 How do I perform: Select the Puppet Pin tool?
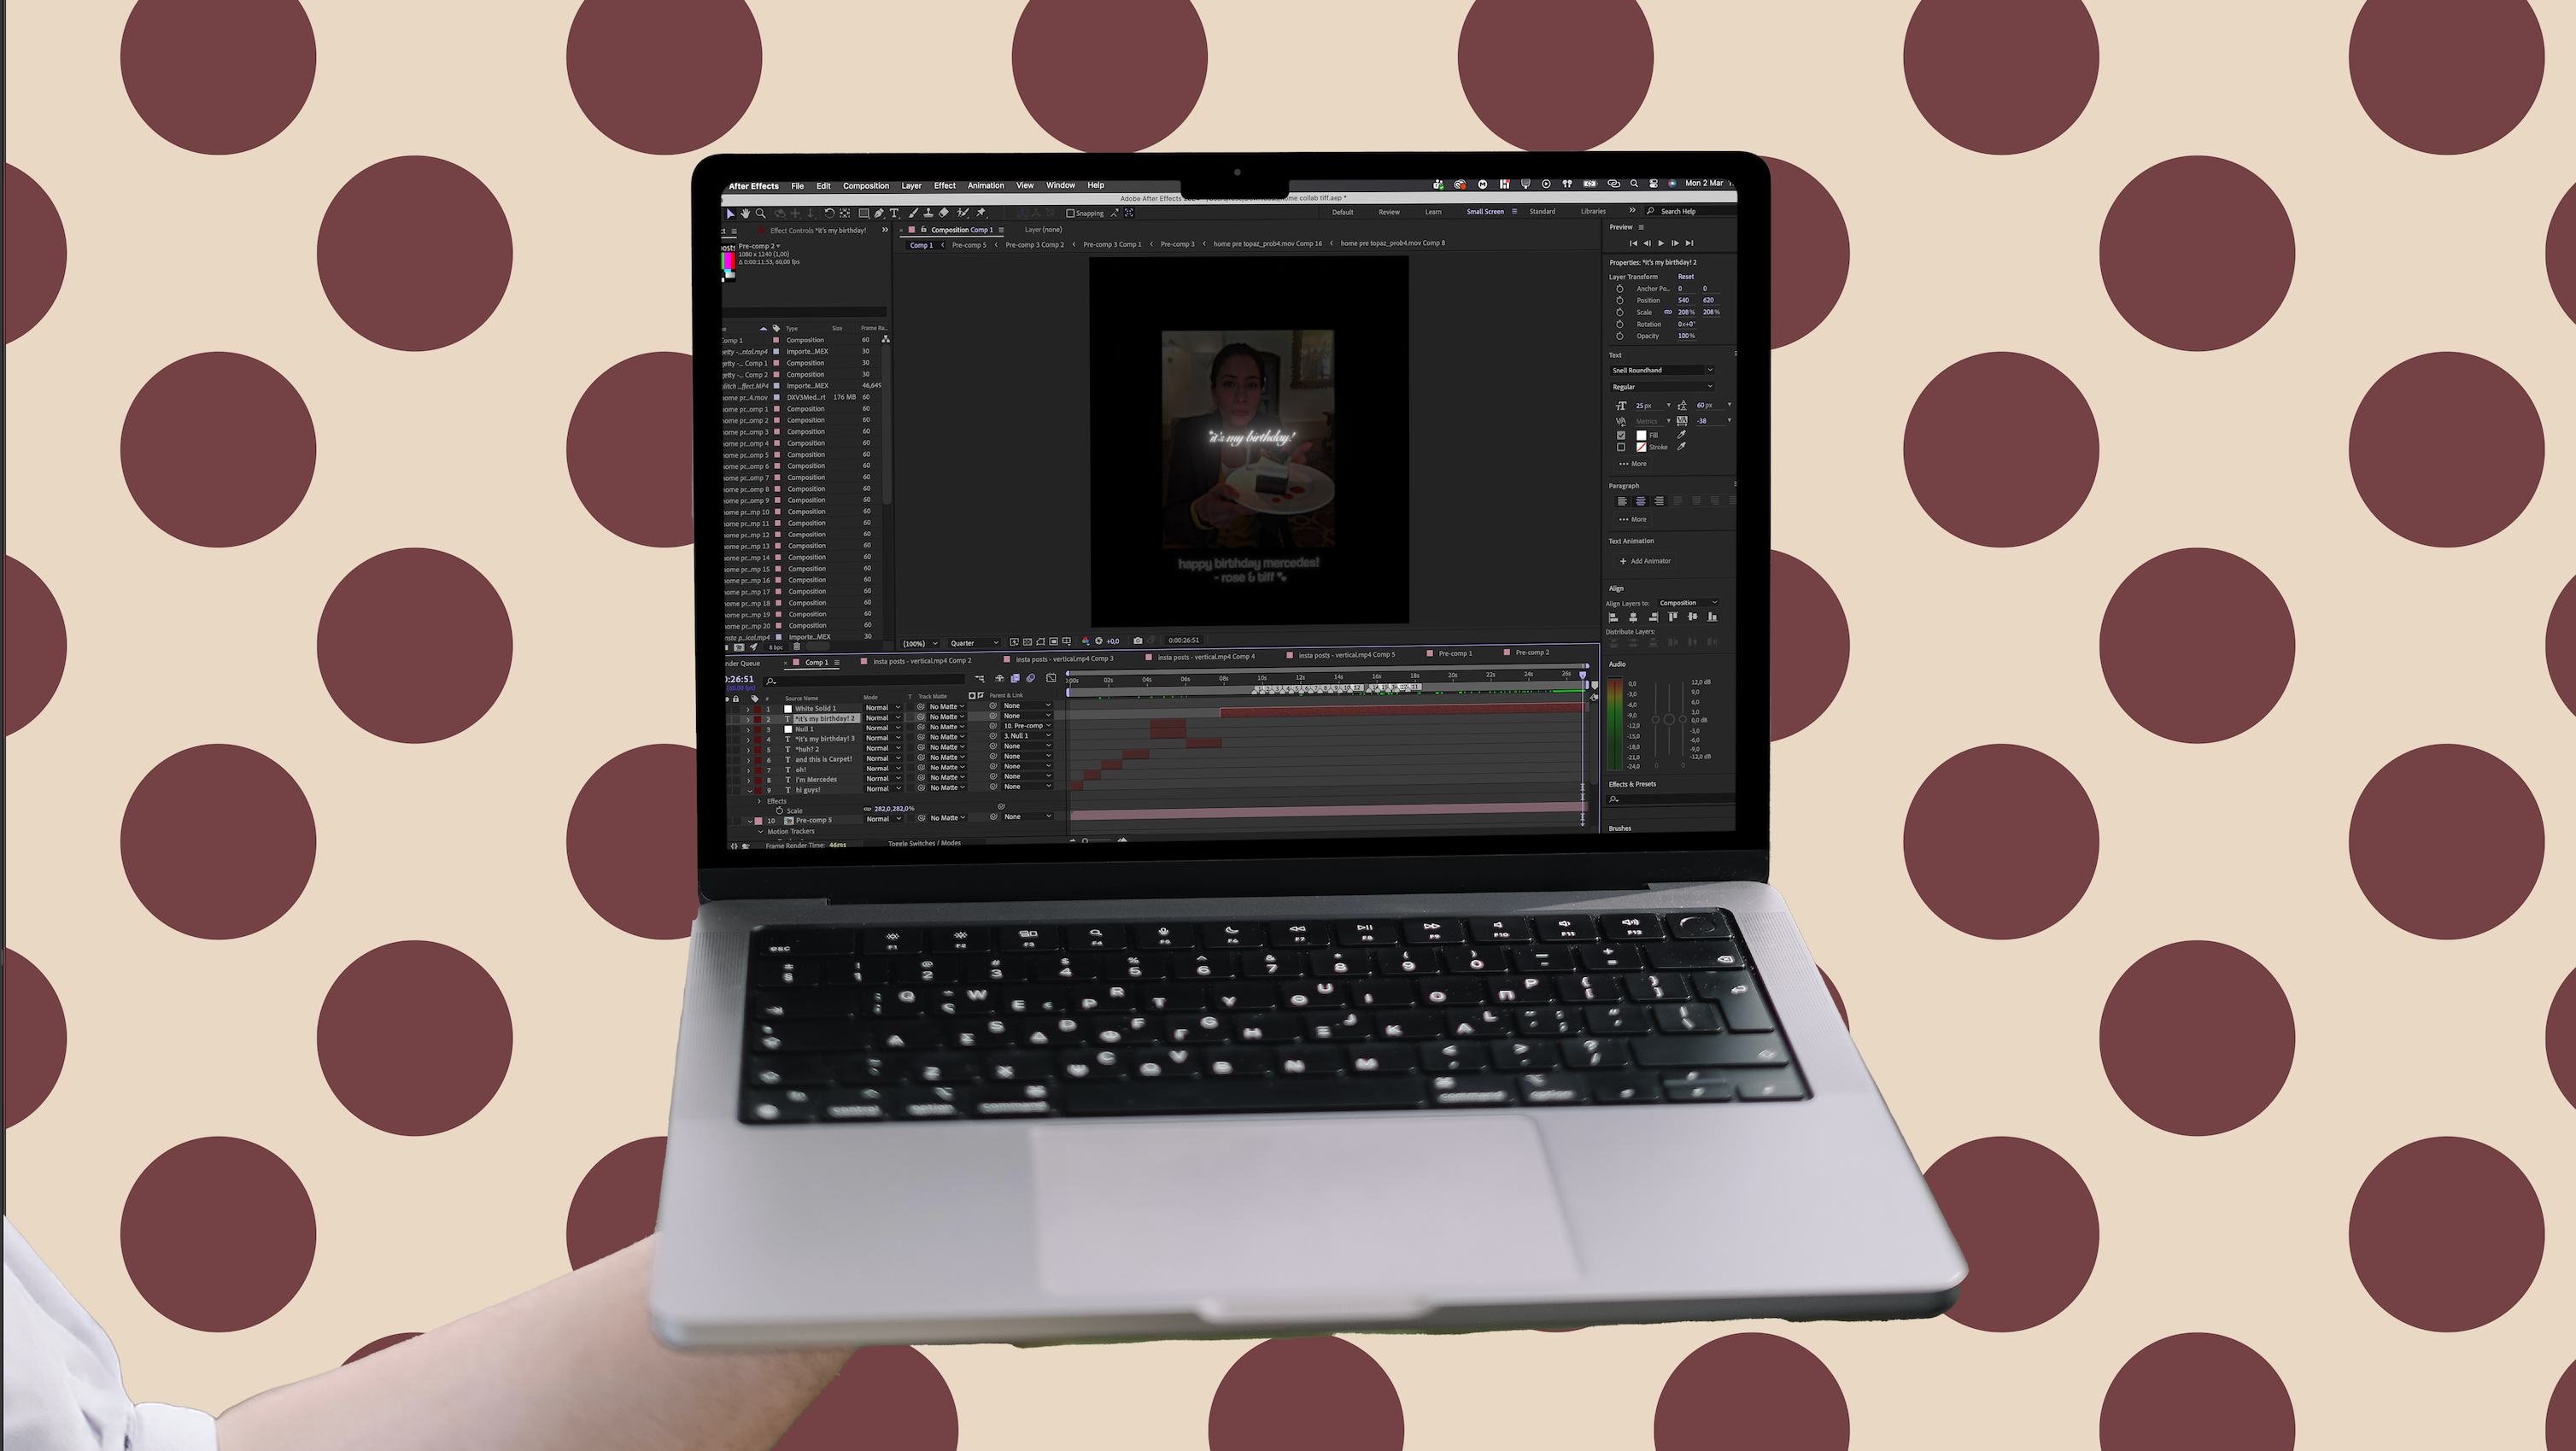981,213
